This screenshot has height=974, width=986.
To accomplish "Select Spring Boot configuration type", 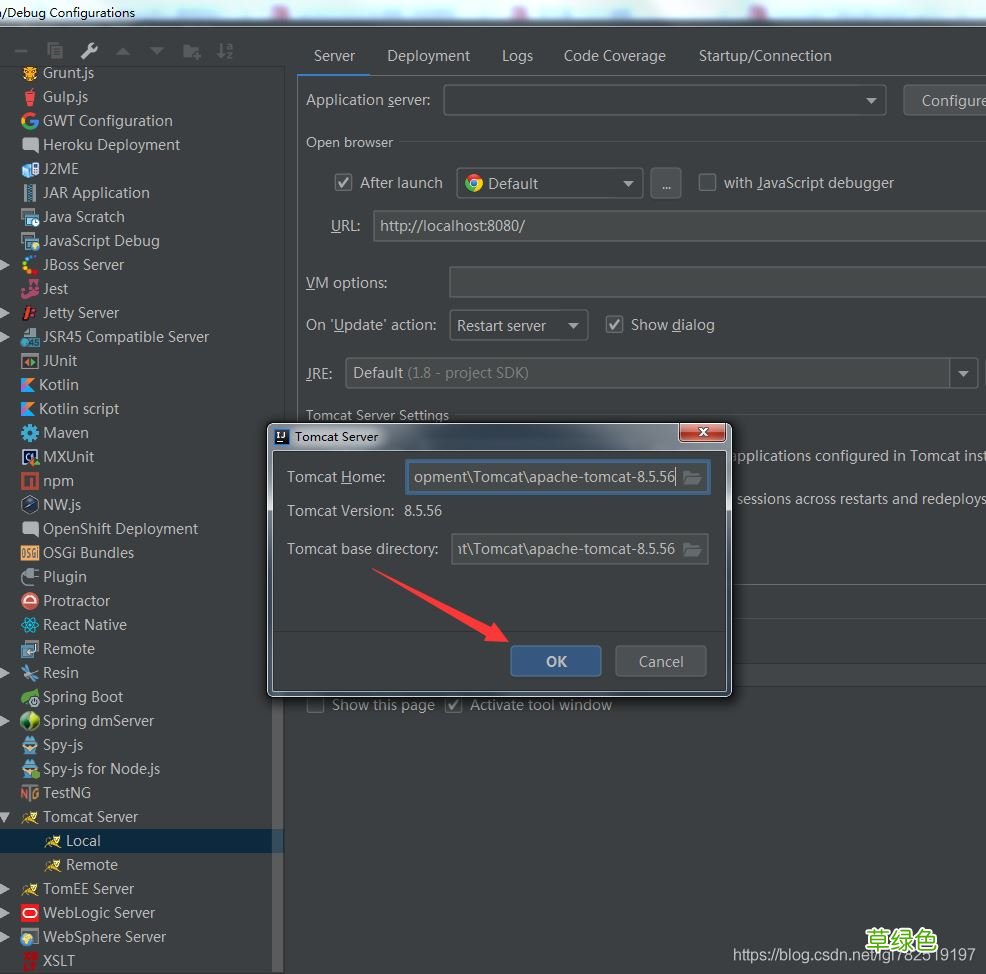I will [82, 697].
